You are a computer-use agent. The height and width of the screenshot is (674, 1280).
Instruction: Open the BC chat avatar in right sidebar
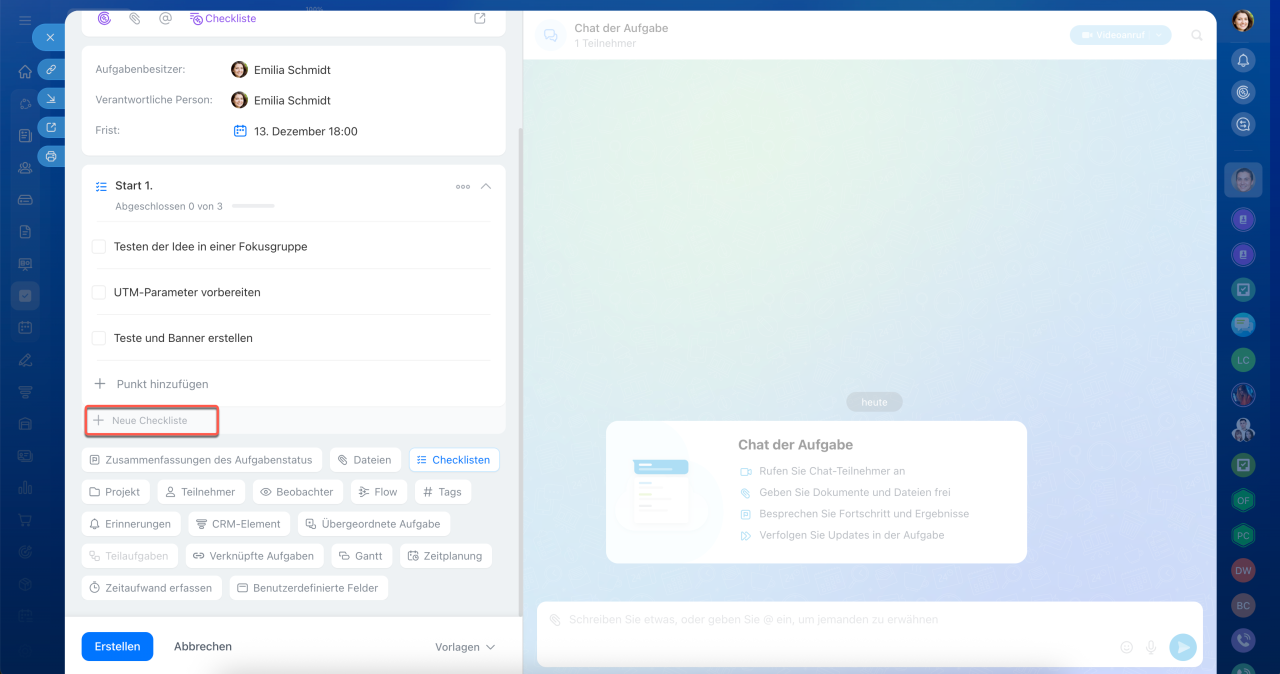pyautogui.click(x=1243, y=605)
